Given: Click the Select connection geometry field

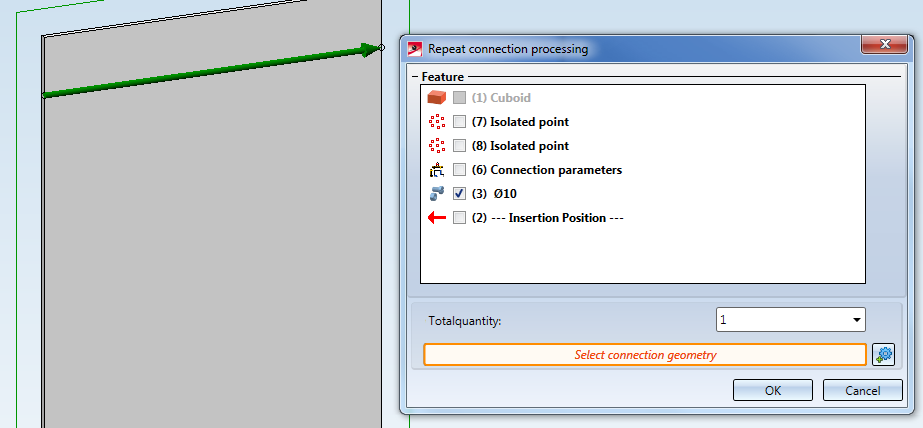Looking at the screenshot, I should click(x=645, y=355).
